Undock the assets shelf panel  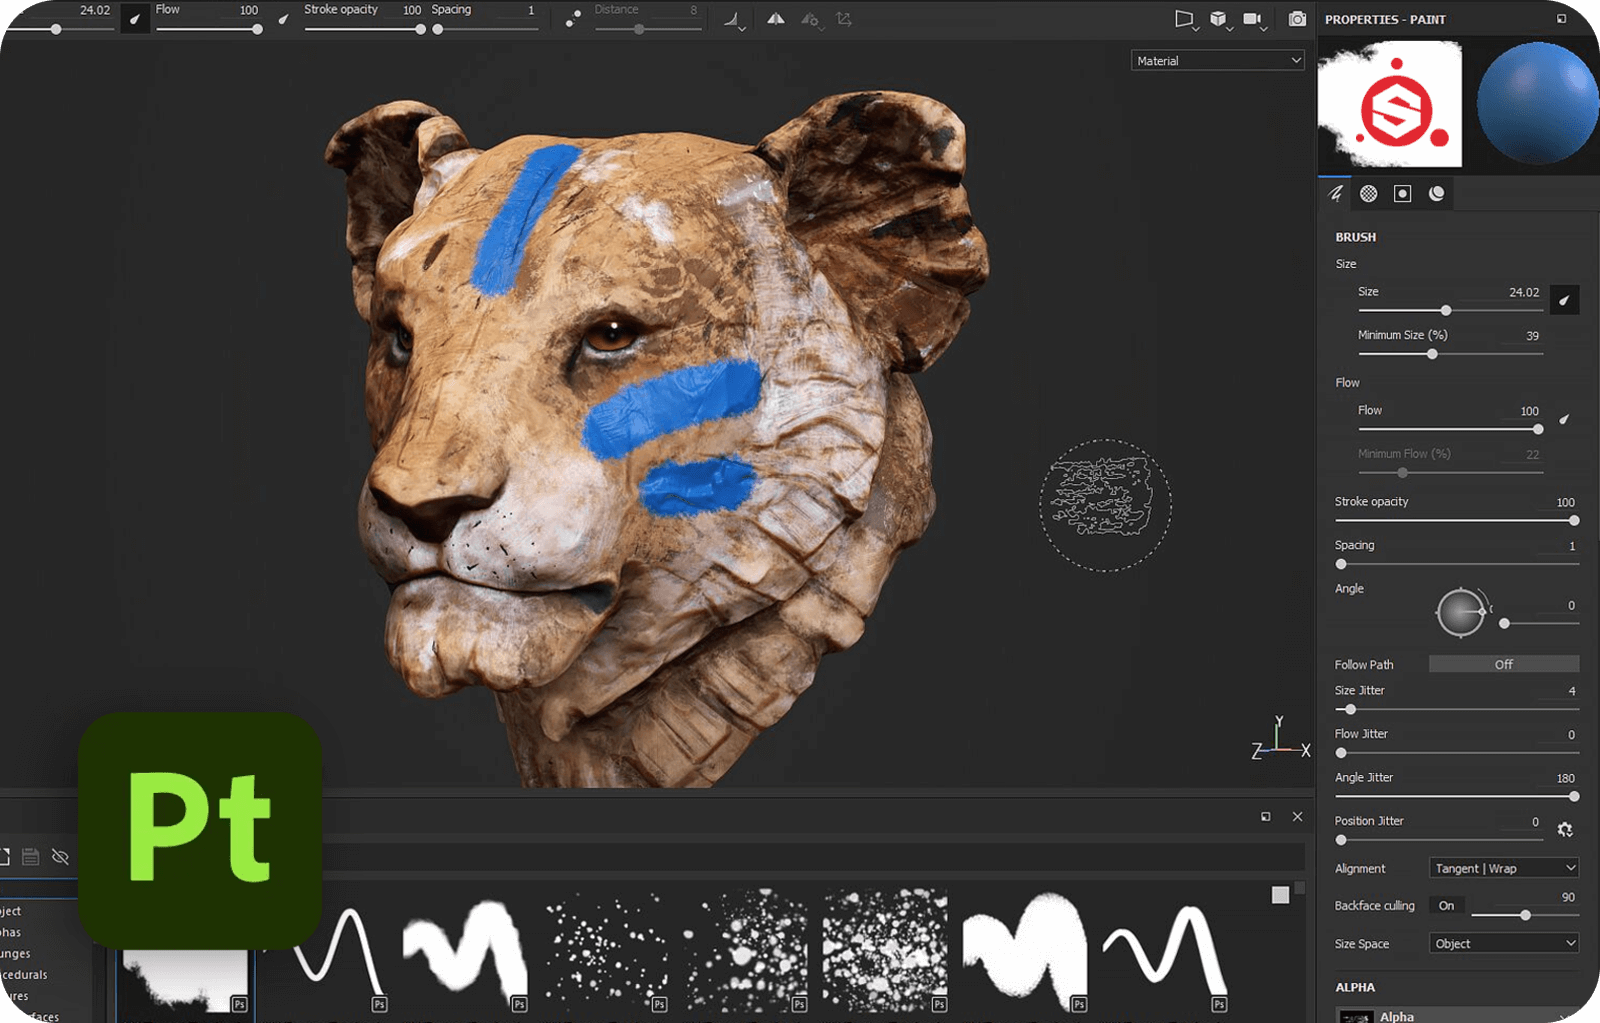[x=1266, y=817]
